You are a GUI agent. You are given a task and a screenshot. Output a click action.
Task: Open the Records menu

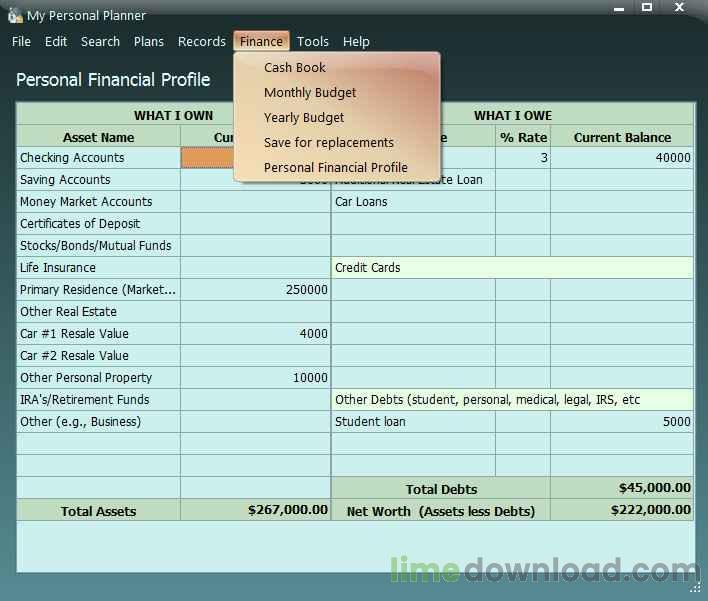point(202,42)
